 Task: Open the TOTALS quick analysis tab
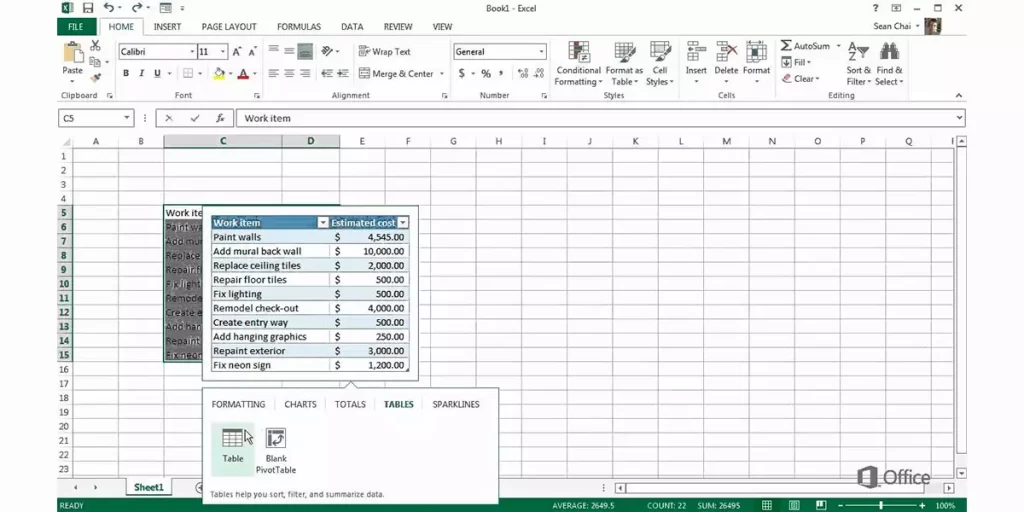[x=350, y=404]
